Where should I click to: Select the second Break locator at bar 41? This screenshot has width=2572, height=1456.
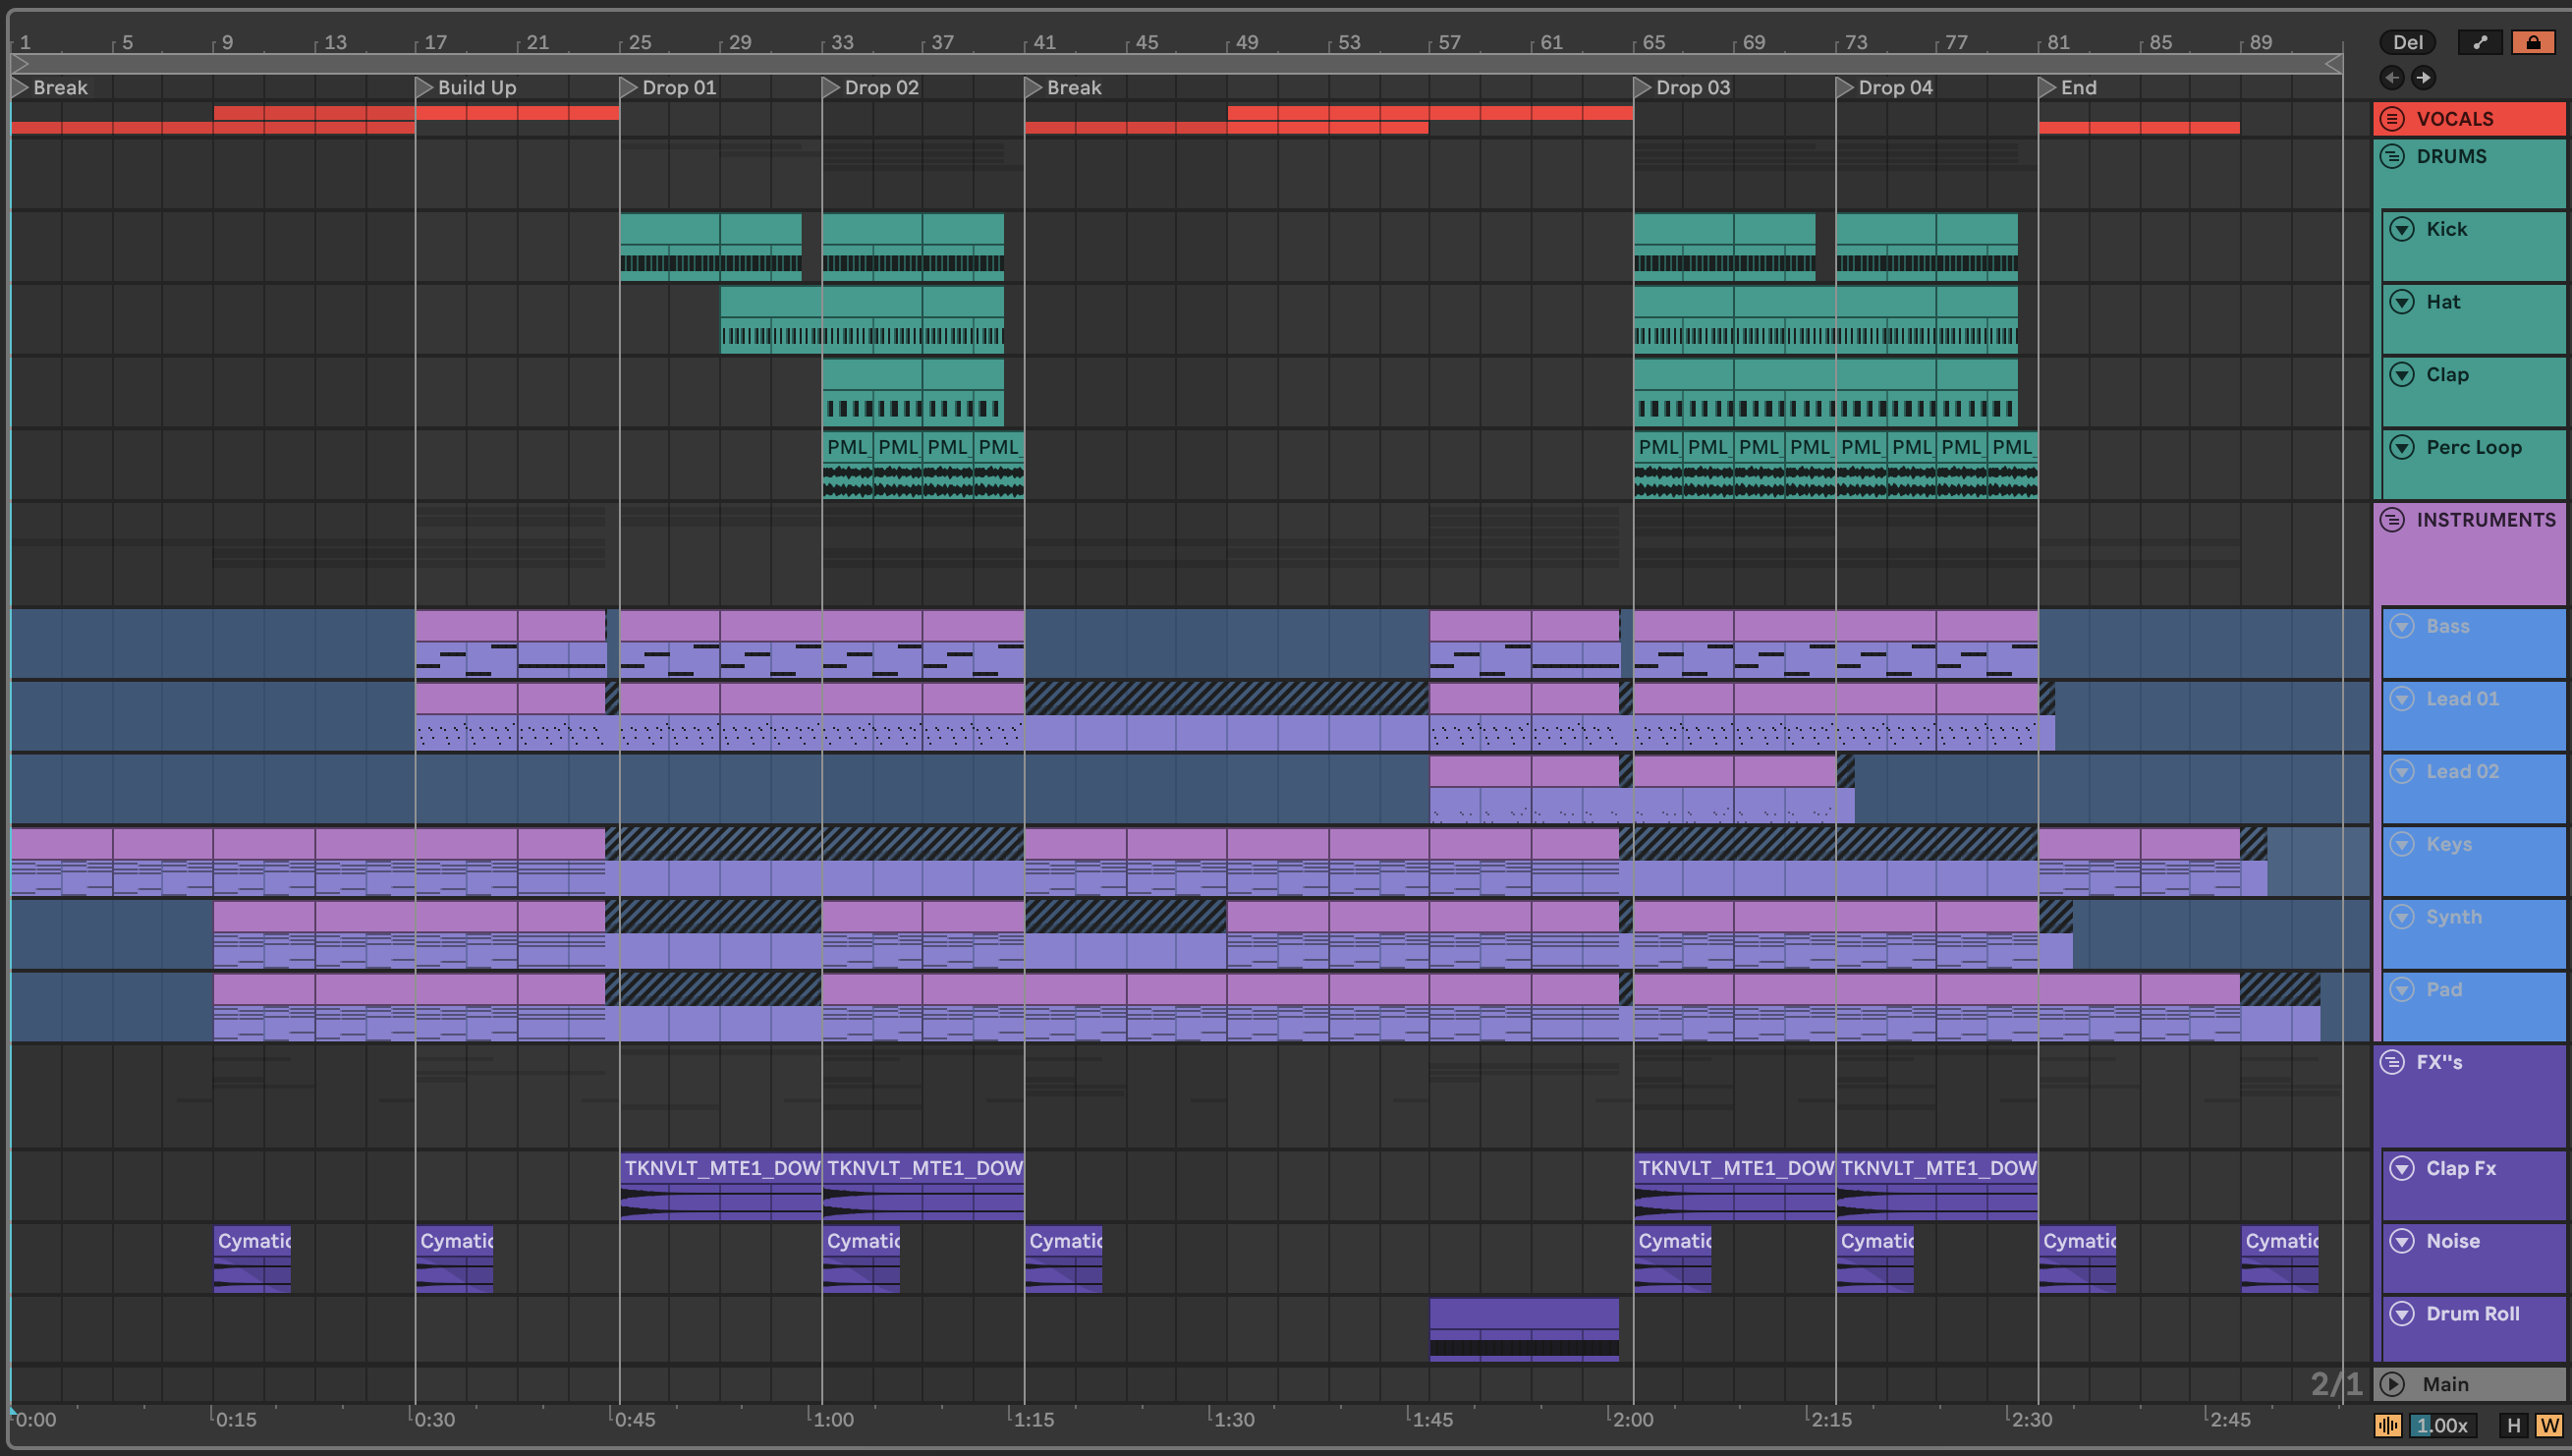1064,88
